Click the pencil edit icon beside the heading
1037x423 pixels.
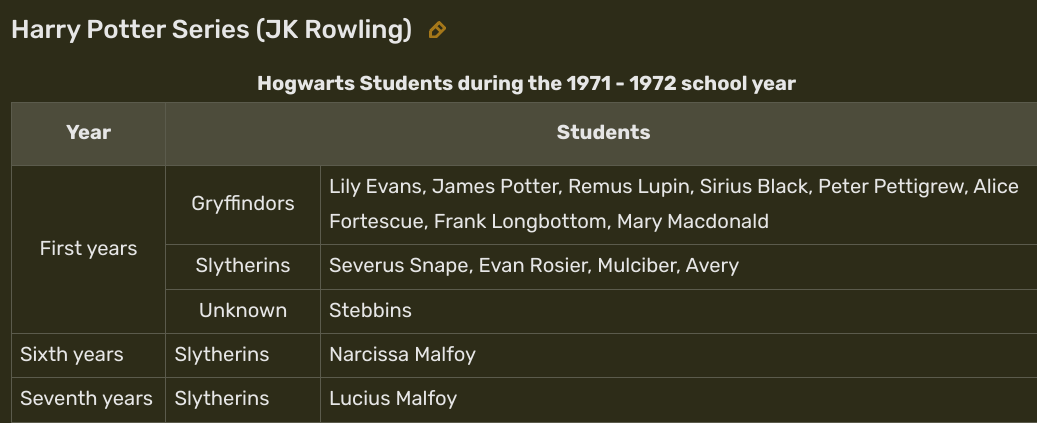(437, 31)
